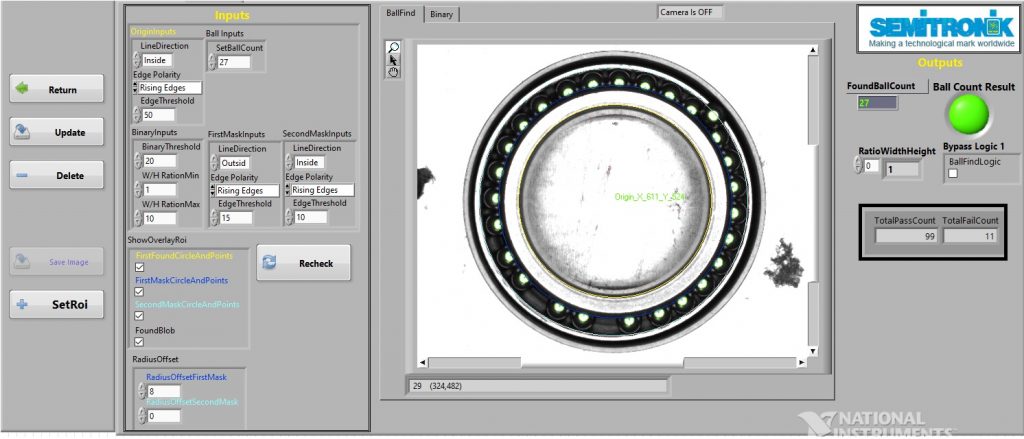Select the zoom magnifier tool
This screenshot has width=1024, height=439.
tap(393, 47)
